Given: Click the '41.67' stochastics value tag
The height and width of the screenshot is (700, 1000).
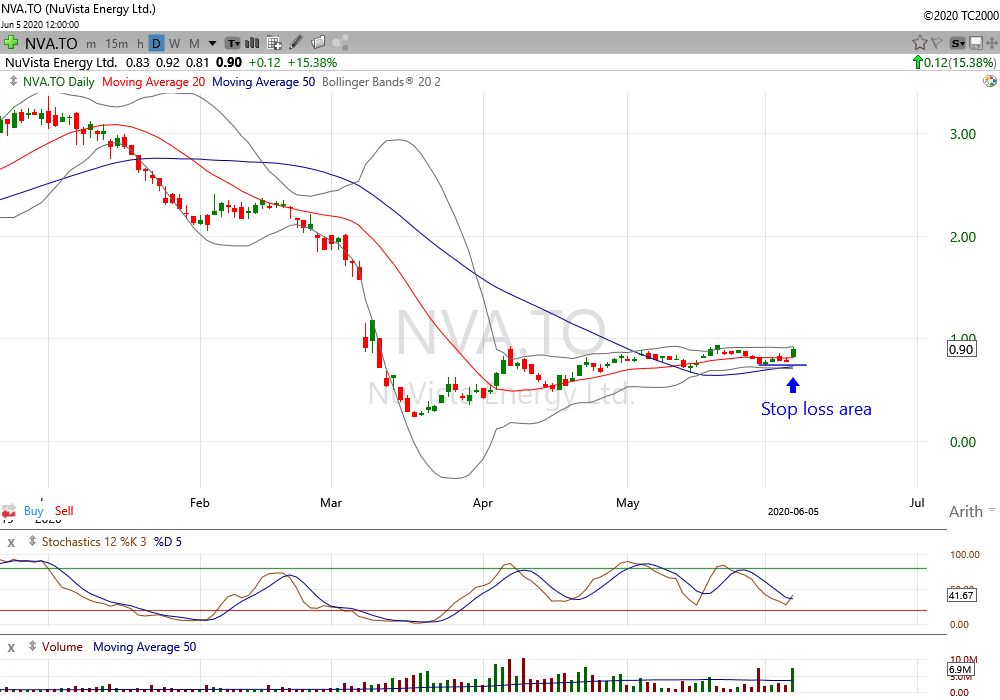Looking at the screenshot, I should pyautogui.click(x=961, y=595).
